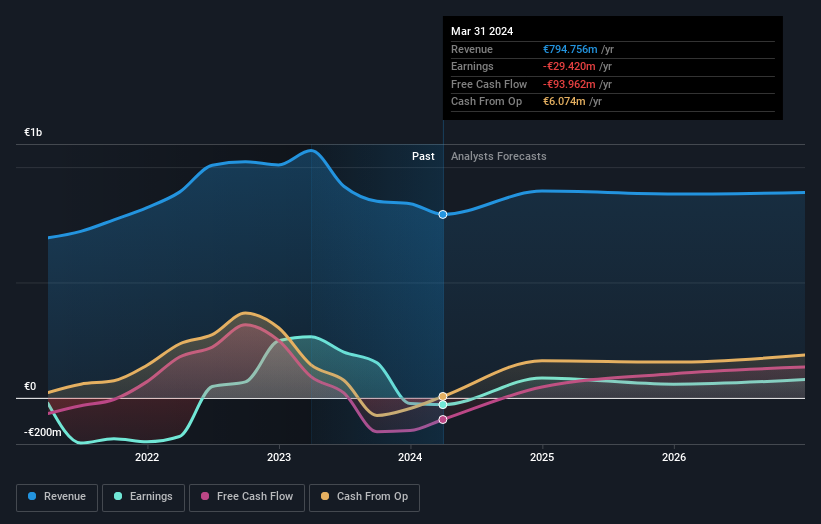The width and height of the screenshot is (821, 524).
Task: Click the -€200m y-axis label
Action: (x=42, y=432)
